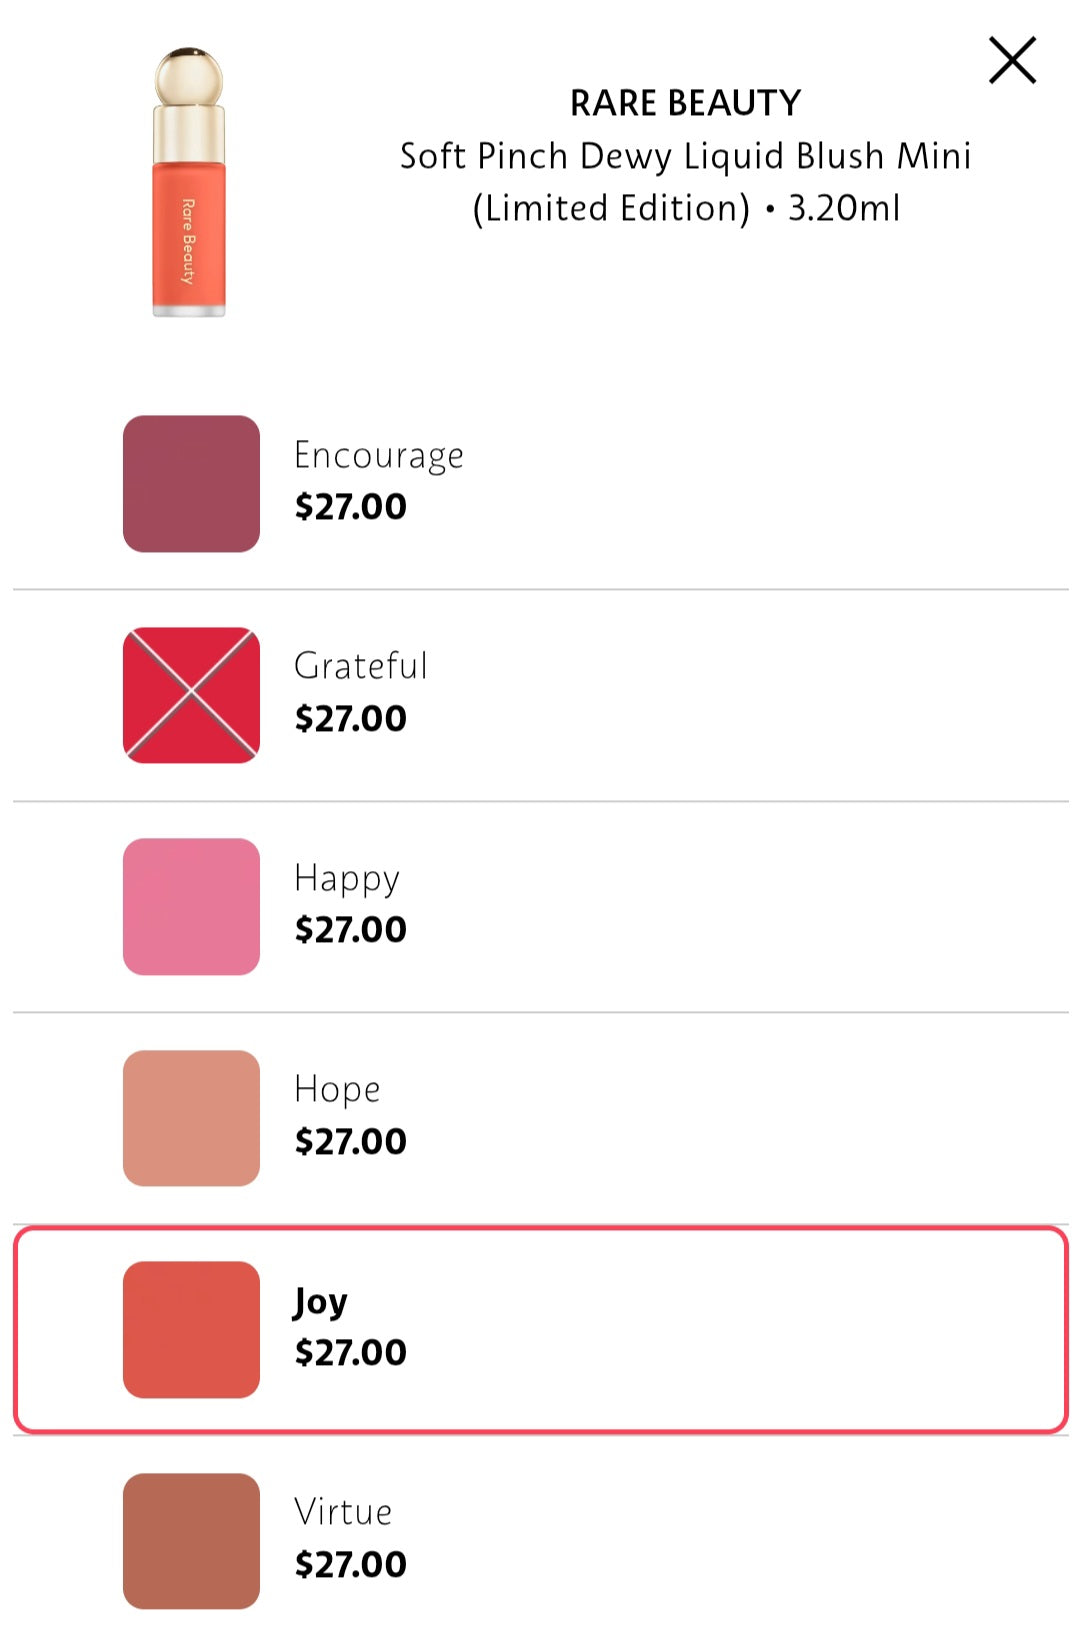1080x1645 pixels.
Task: Tap the Virtue shade label
Action: tap(343, 1512)
